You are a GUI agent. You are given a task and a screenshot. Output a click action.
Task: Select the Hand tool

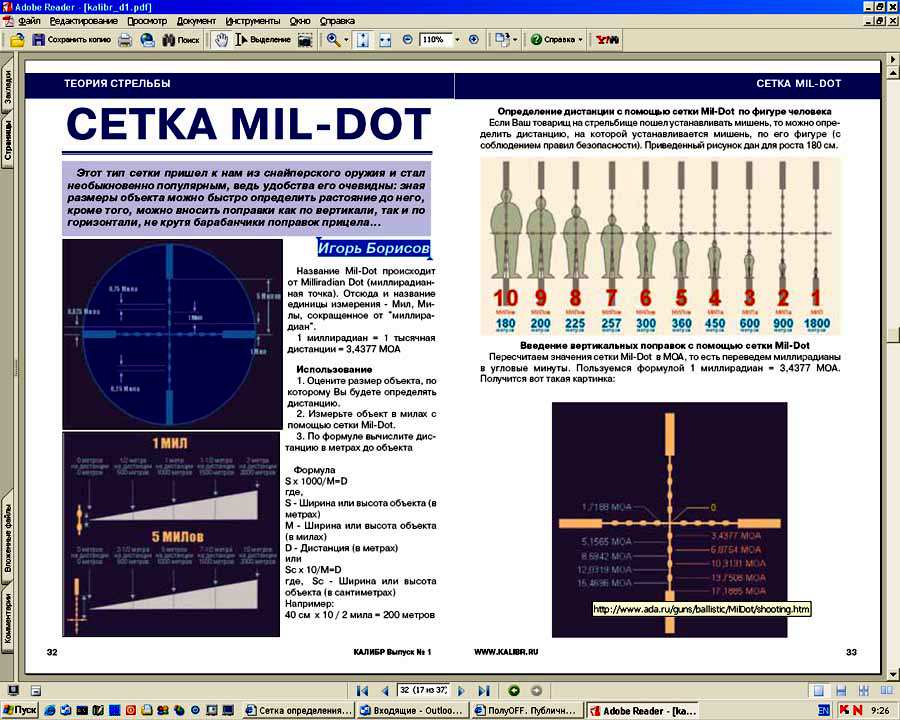pos(221,40)
